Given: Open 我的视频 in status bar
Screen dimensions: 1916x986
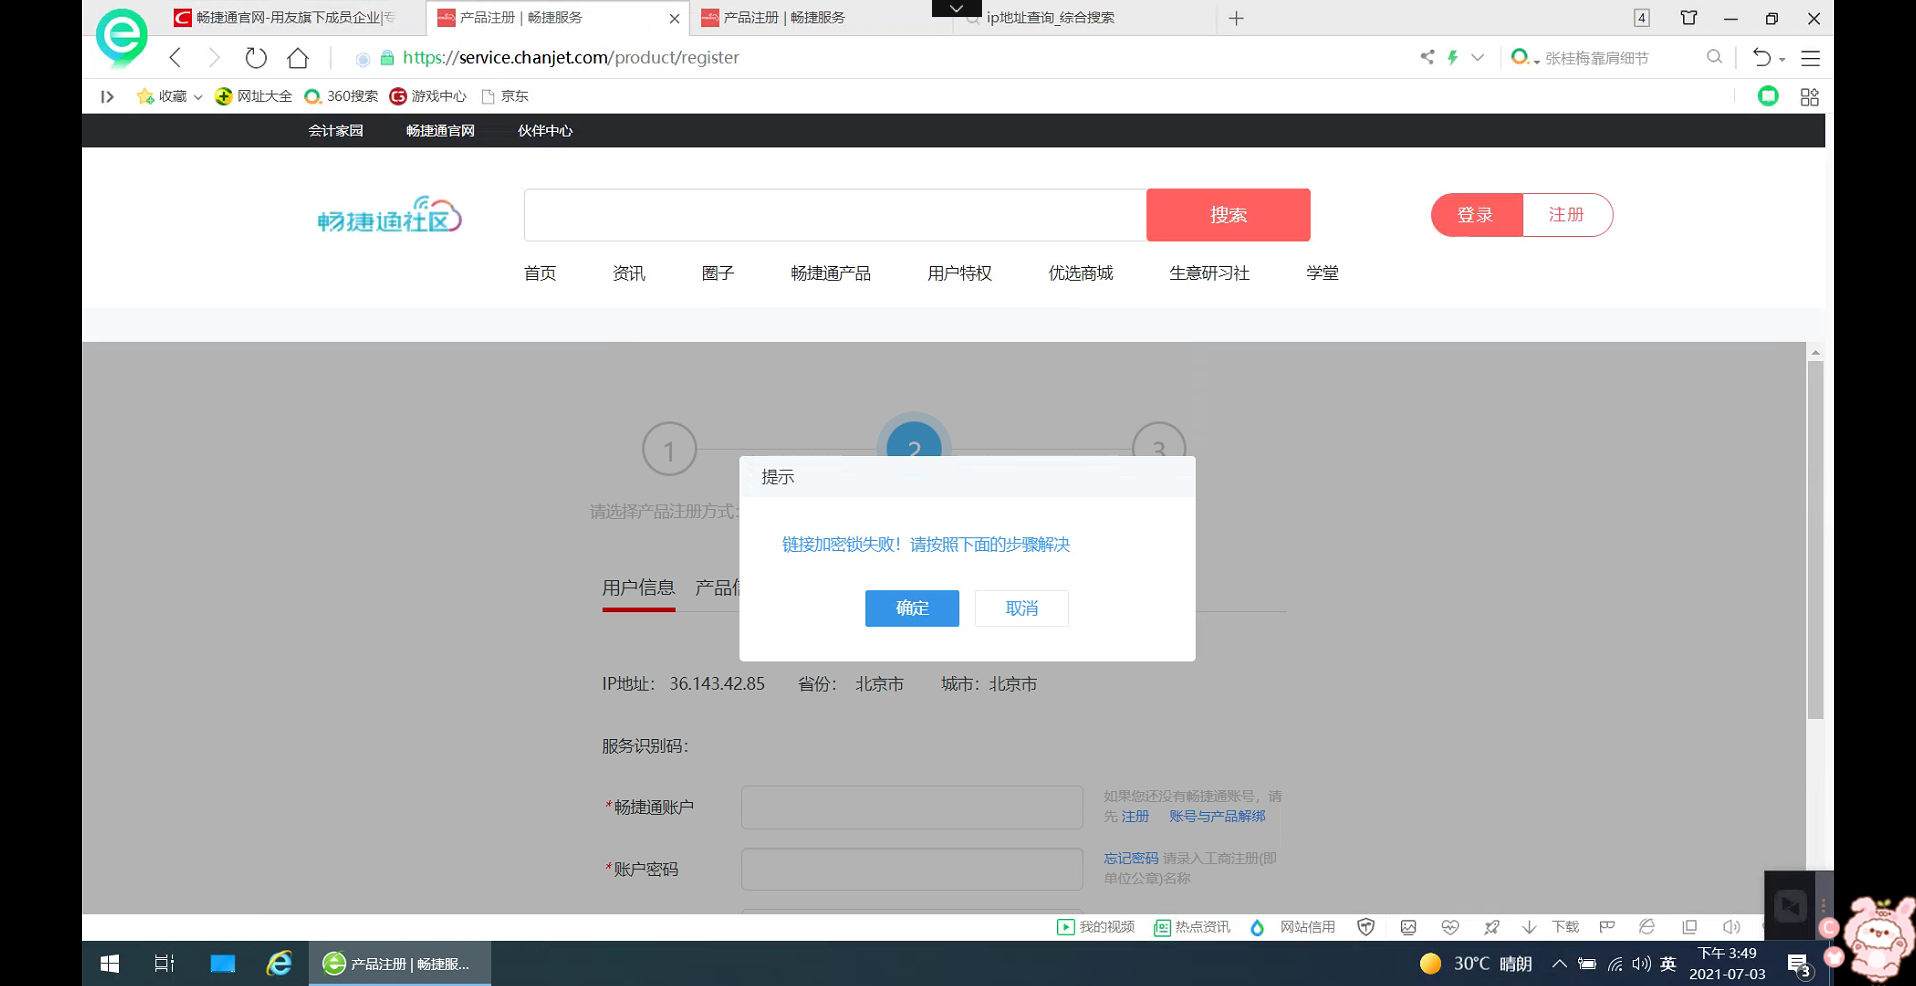Looking at the screenshot, I should tap(1096, 927).
